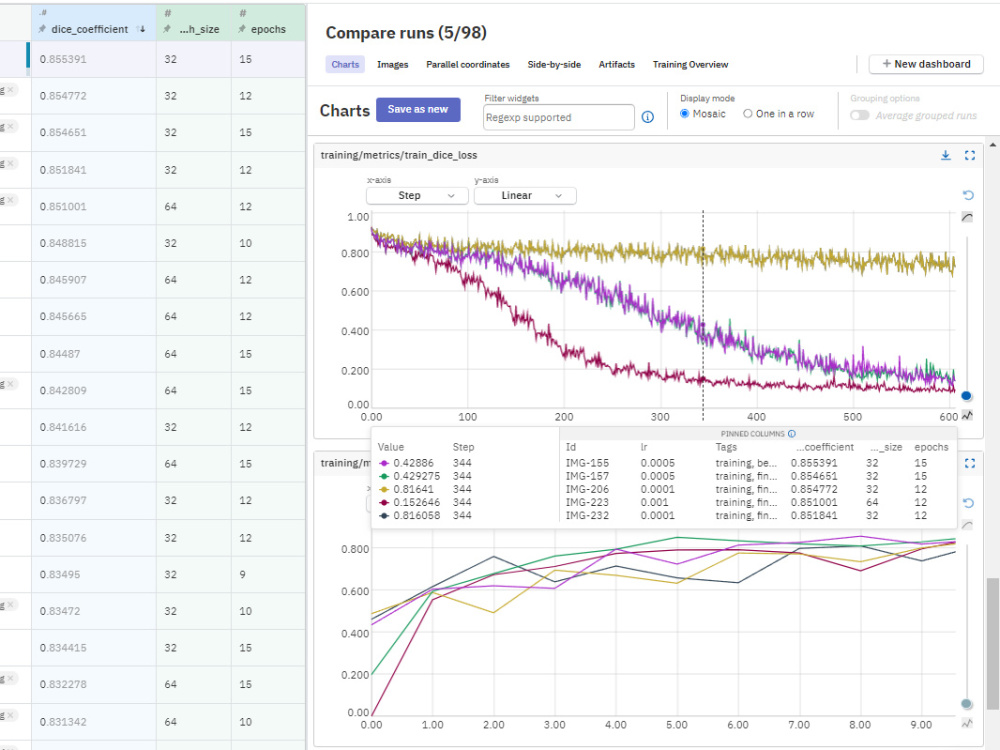Sort by dice_coefficient column header
The width and height of the screenshot is (1000, 750).
[x=90, y=29]
